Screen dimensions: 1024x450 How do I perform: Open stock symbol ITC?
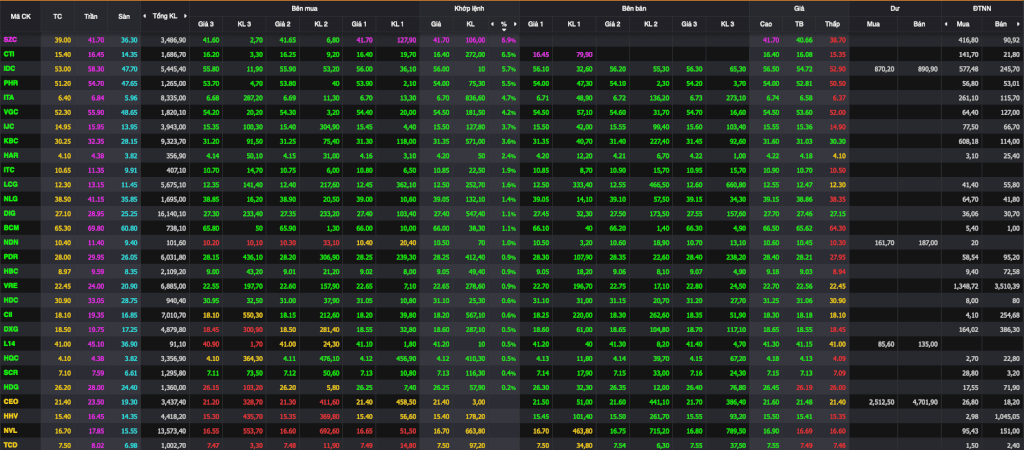(x=9, y=170)
